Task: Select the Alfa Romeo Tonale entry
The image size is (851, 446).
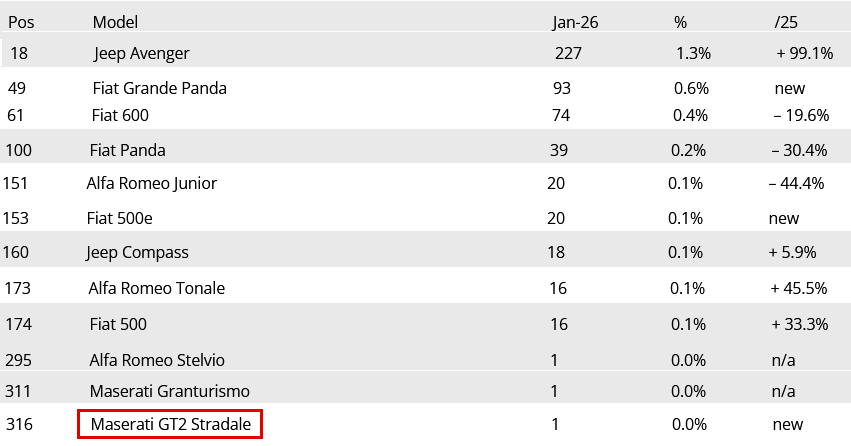Action: 156,288
